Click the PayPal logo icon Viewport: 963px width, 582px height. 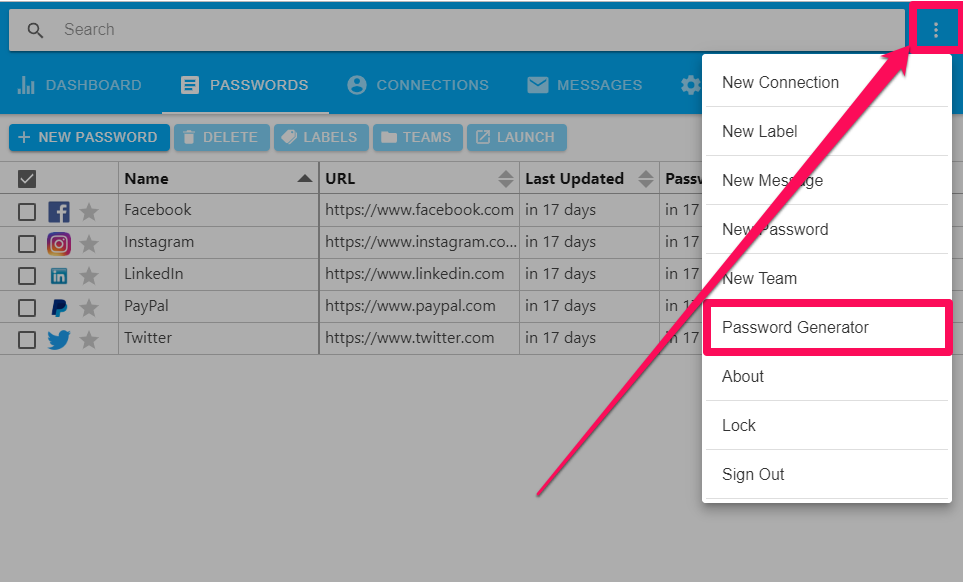click(x=59, y=307)
